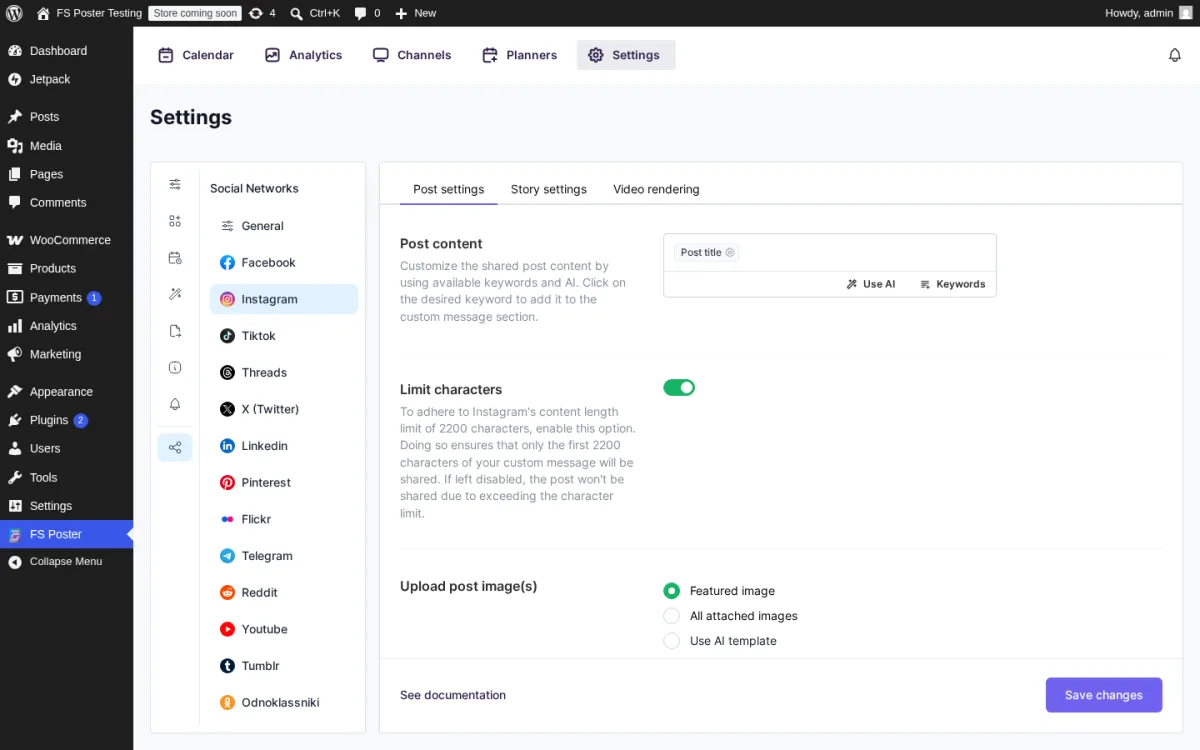Open comments bubble in admin bar
Viewport: 1200px width, 750px height.
[x=367, y=13]
